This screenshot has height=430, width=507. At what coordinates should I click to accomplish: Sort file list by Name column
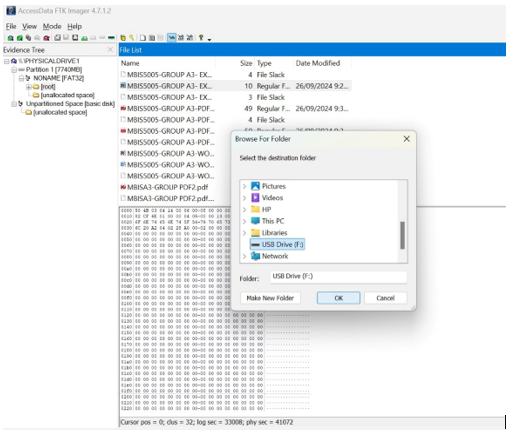click(x=168, y=63)
